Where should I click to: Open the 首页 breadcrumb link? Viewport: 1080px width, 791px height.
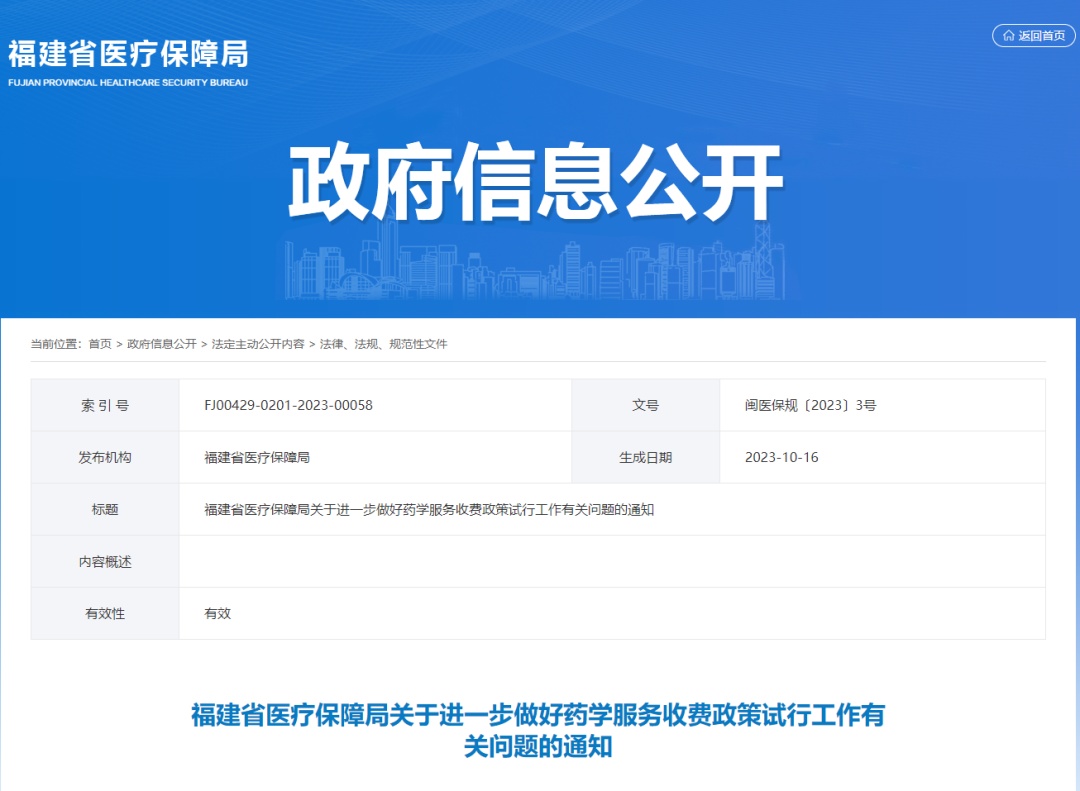(103, 343)
